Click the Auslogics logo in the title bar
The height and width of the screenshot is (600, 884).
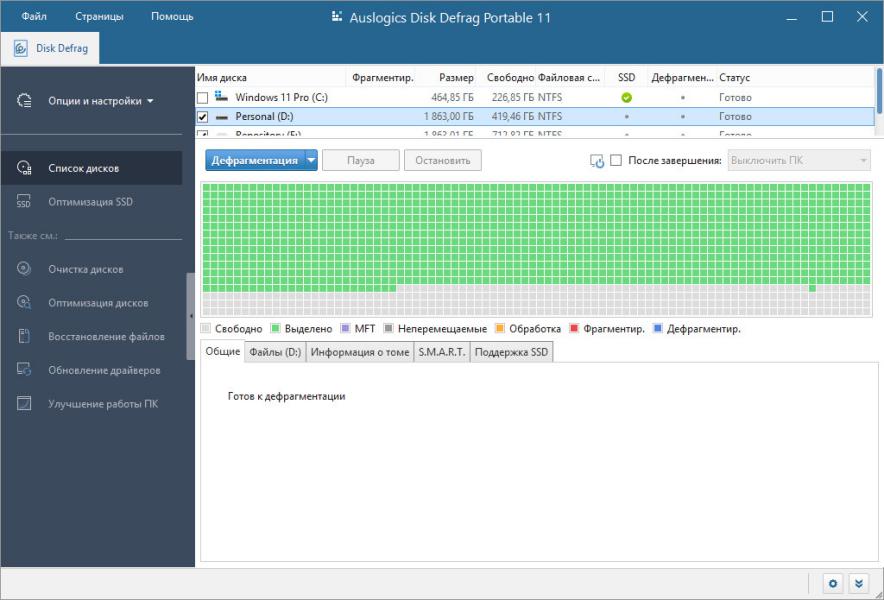[x=337, y=17]
